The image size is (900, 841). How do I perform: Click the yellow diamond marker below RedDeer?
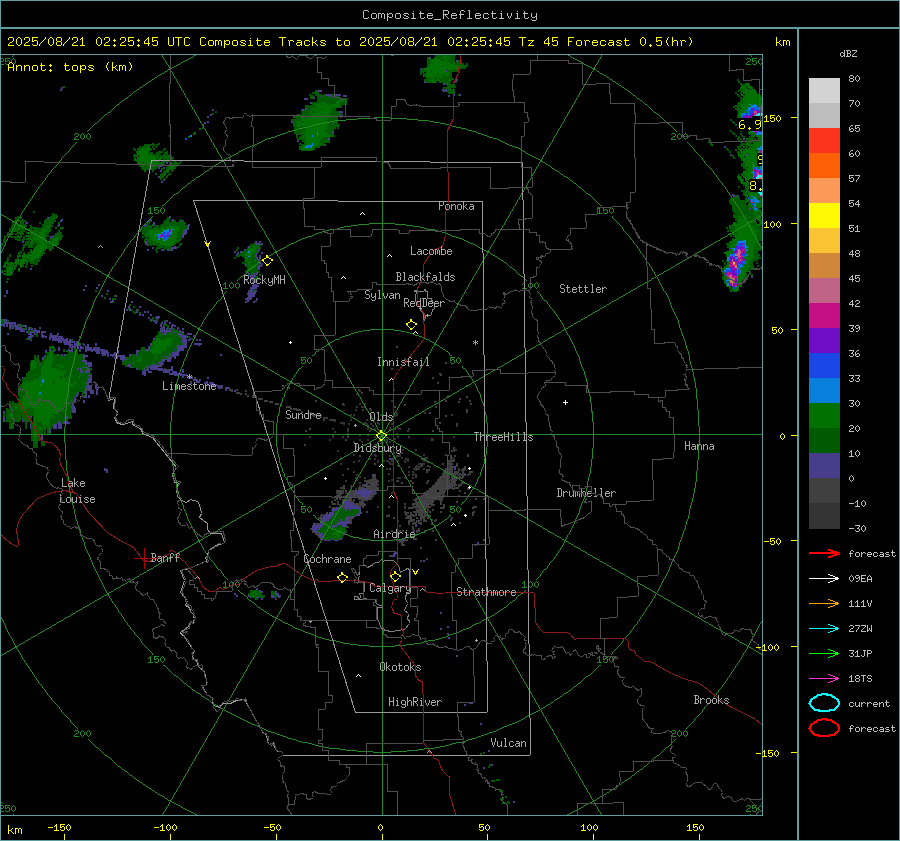[412, 325]
